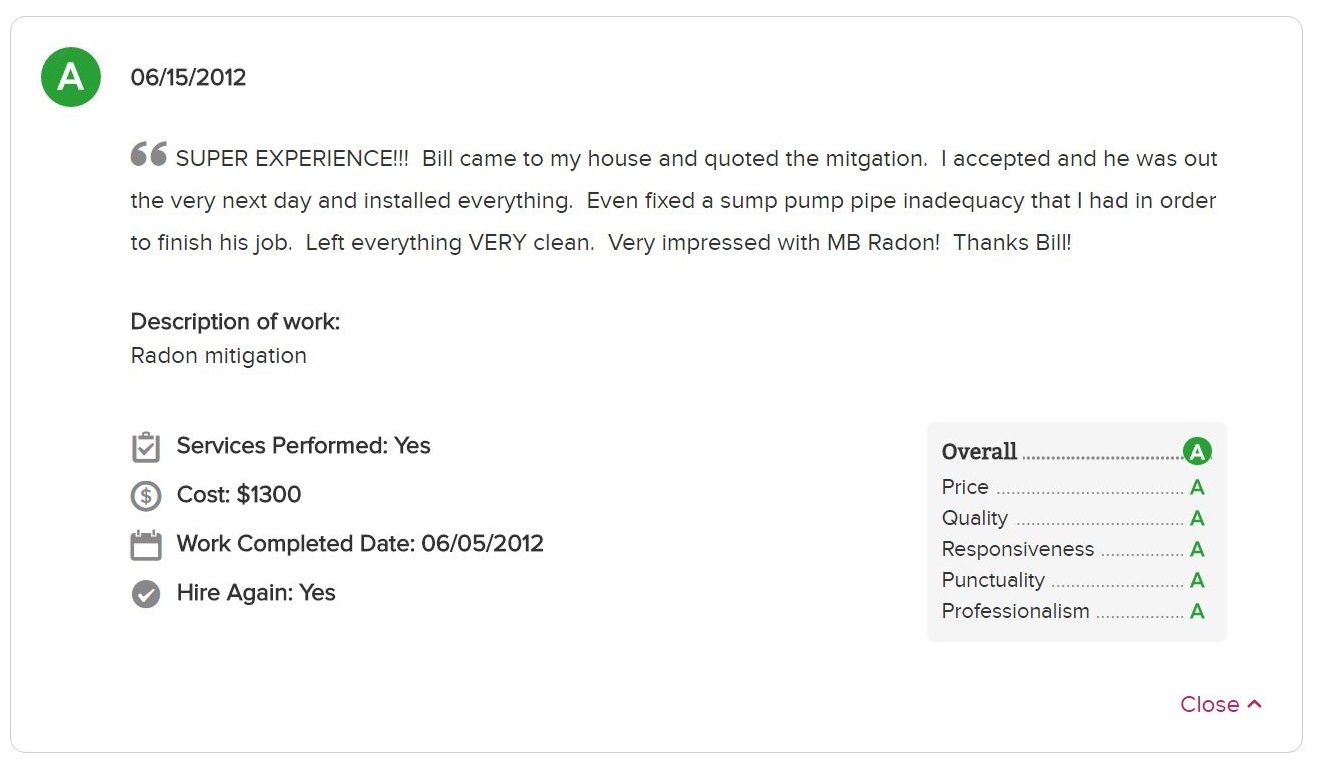Click the Cost: $1300 text
This screenshot has width=1317, height=761.
tap(239, 495)
